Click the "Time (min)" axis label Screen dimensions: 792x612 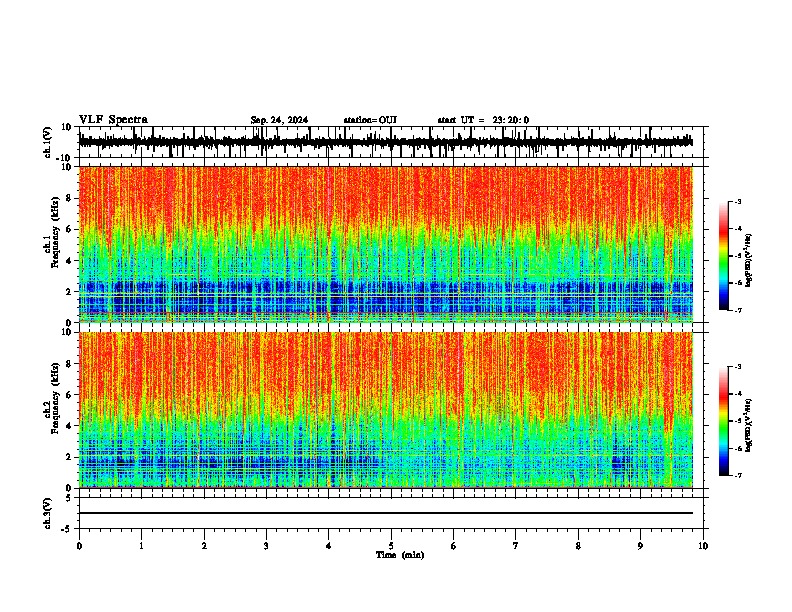[400, 555]
